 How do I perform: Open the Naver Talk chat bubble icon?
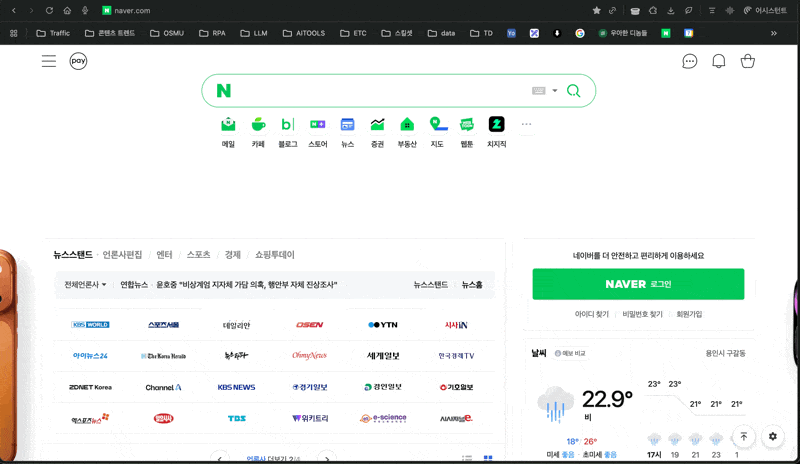coord(689,61)
